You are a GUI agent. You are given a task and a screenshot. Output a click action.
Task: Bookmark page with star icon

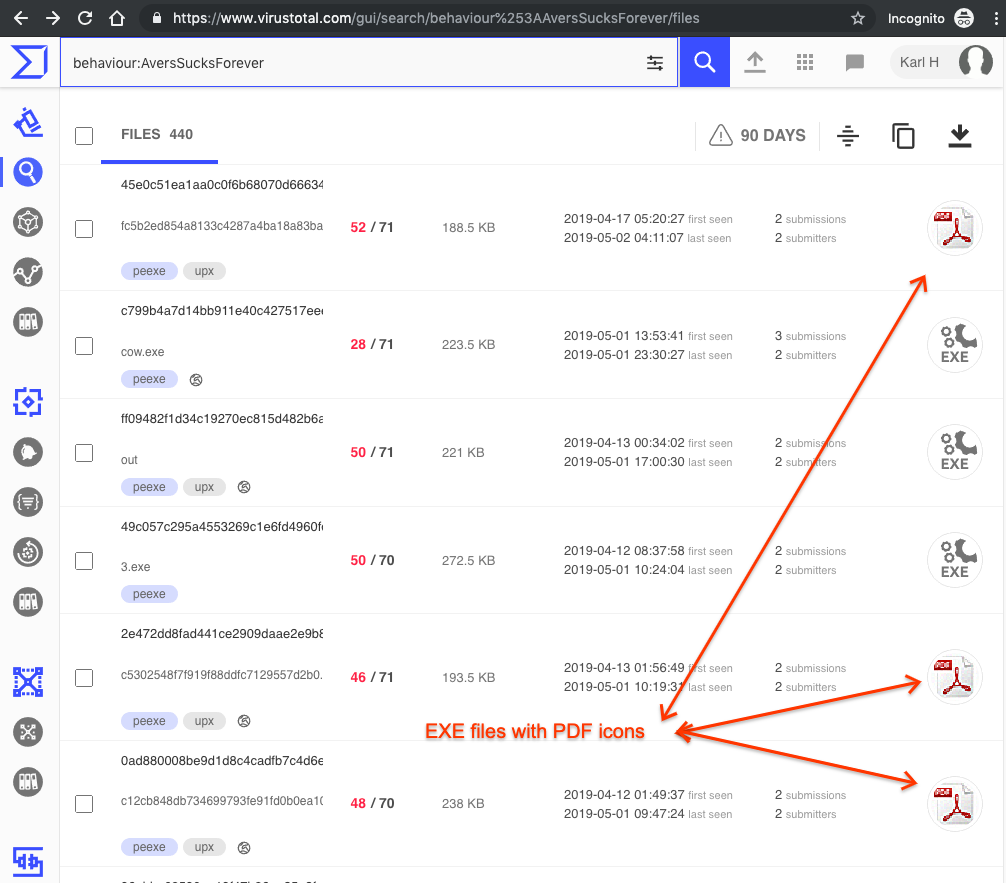[x=858, y=18]
